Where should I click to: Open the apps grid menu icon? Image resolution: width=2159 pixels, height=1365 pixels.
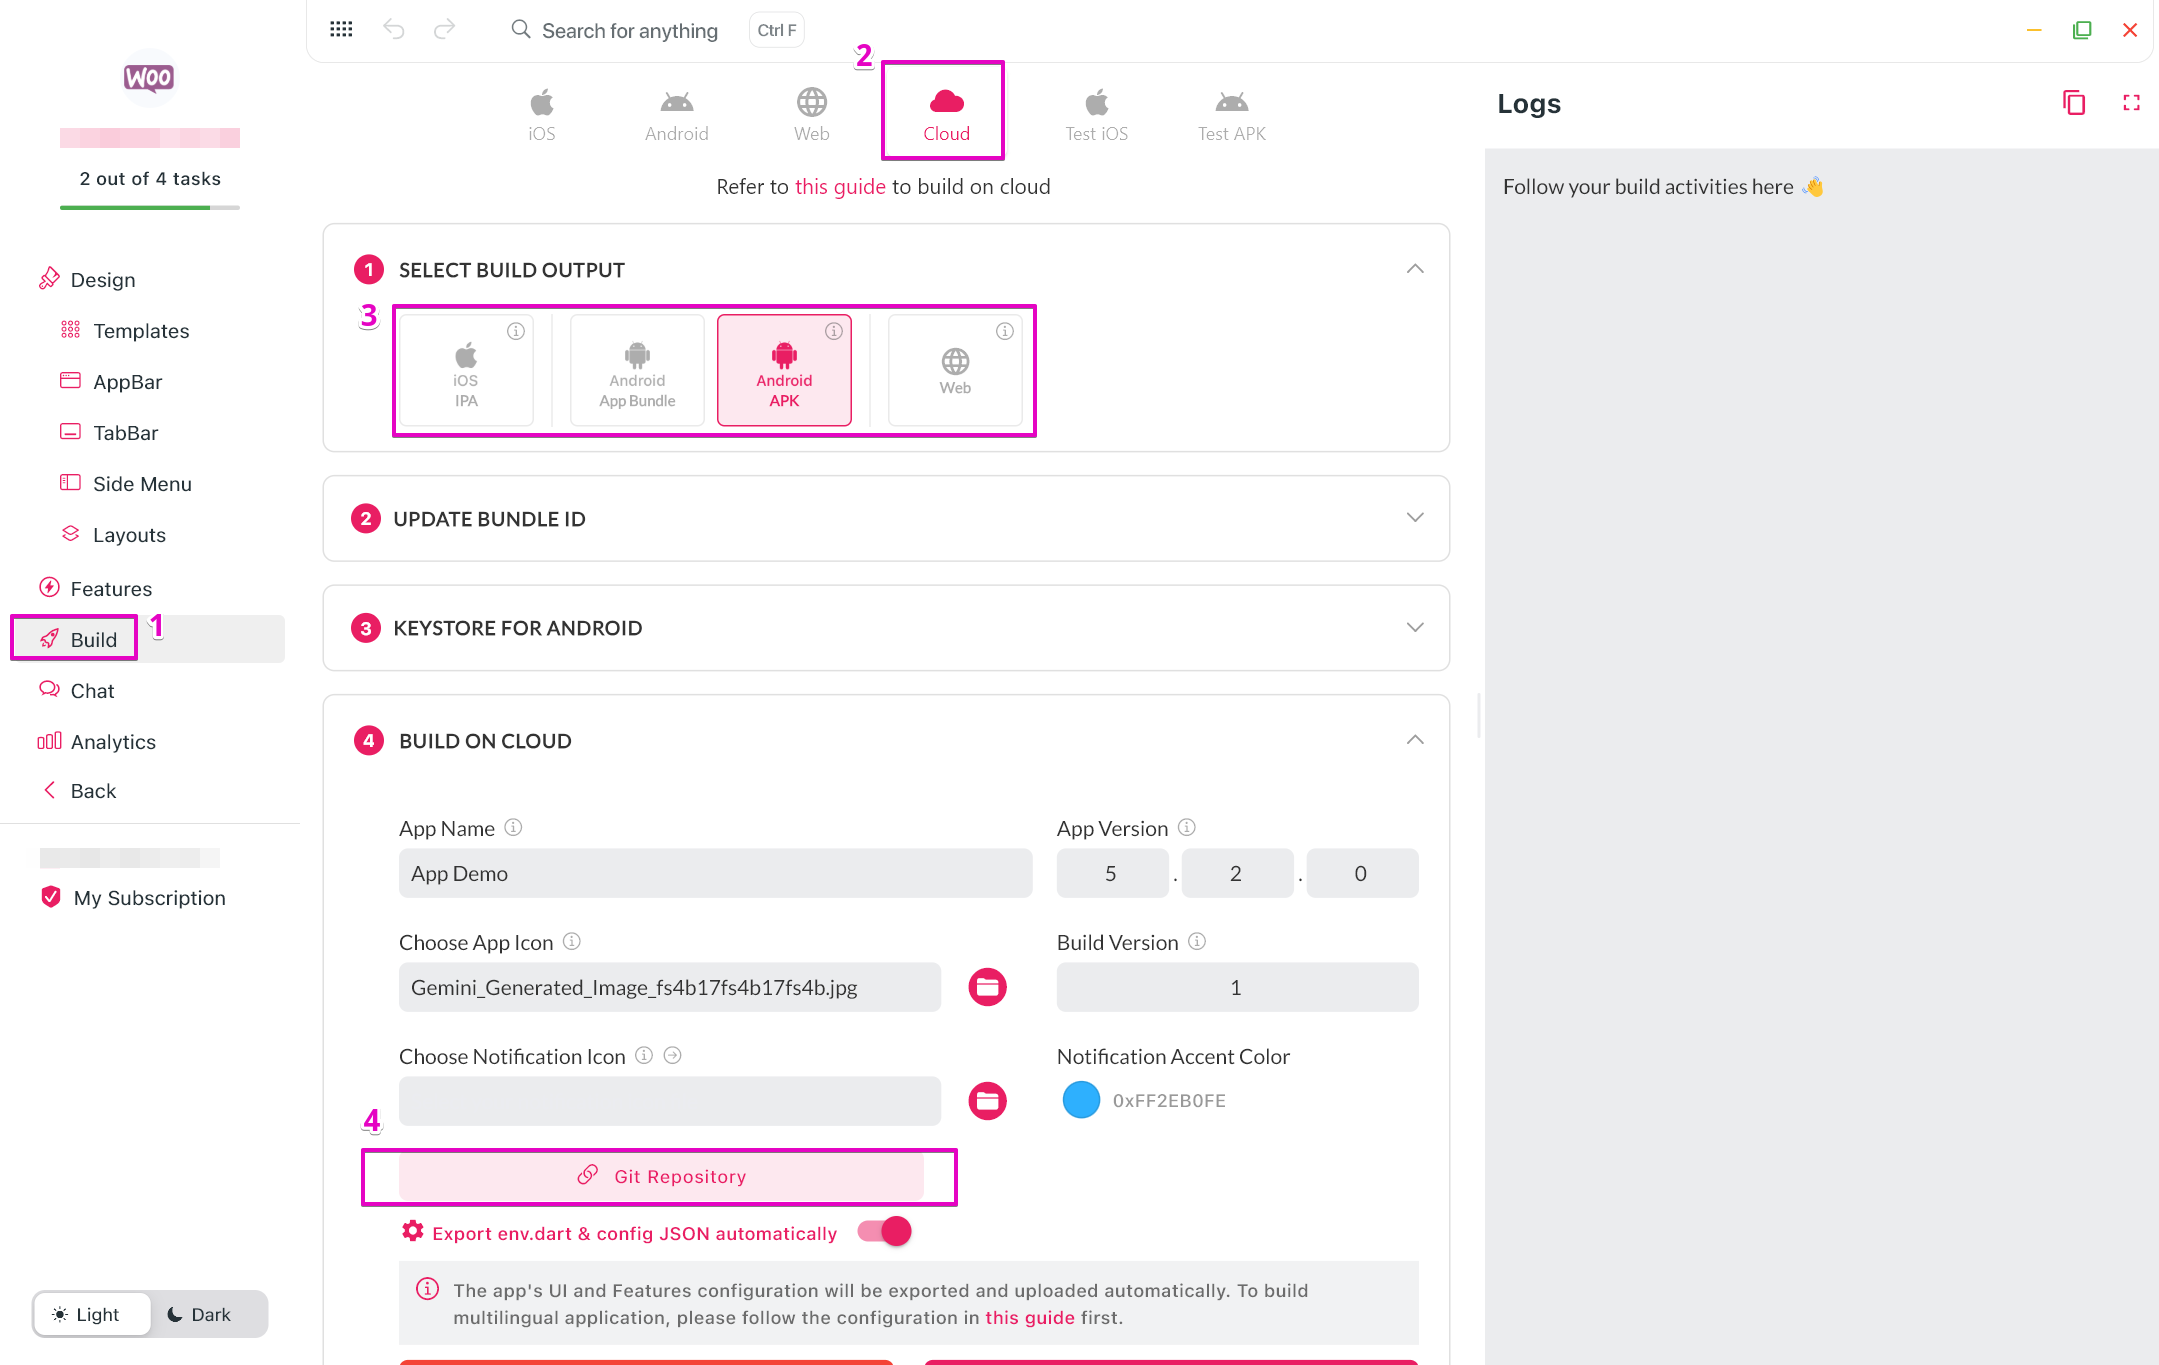(341, 29)
